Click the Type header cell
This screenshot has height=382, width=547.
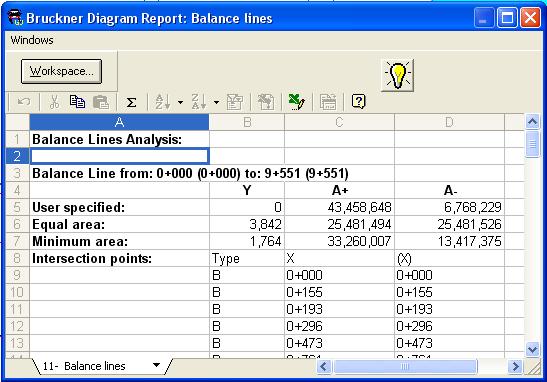pyautogui.click(x=247, y=259)
